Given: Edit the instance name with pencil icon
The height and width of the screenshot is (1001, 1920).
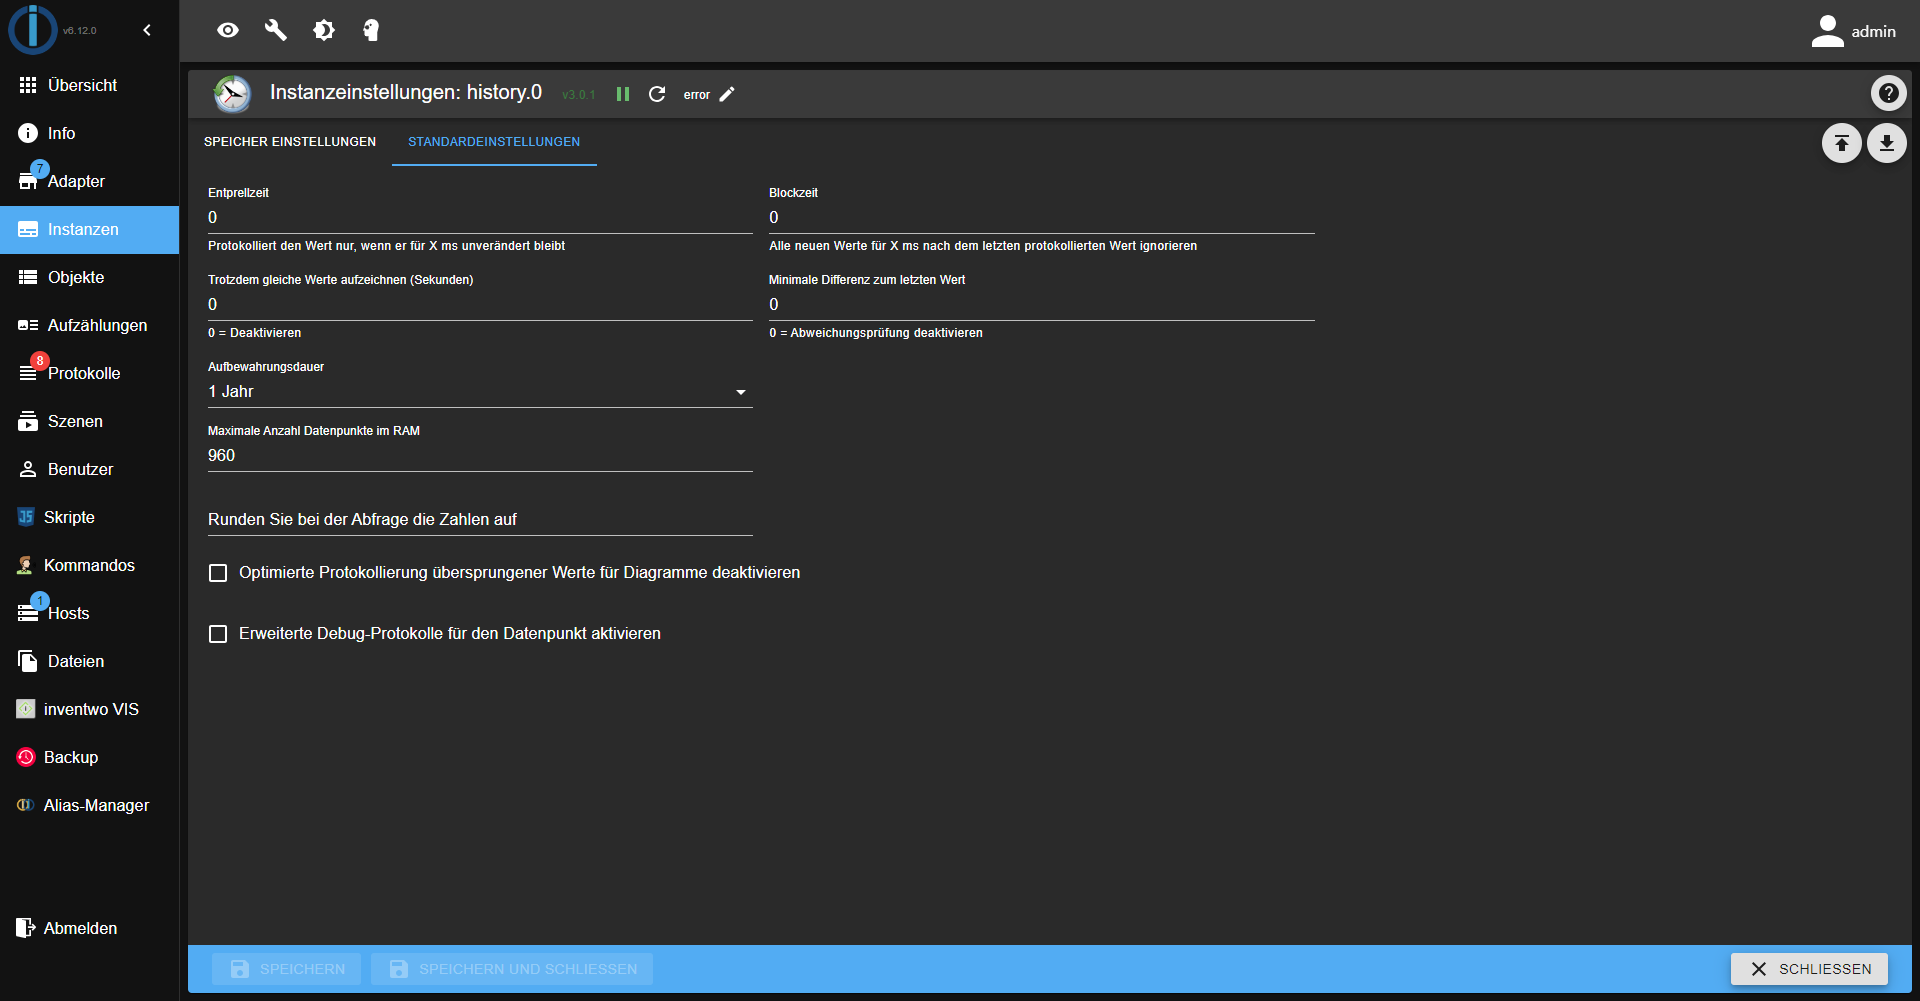Looking at the screenshot, I should (727, 94).
